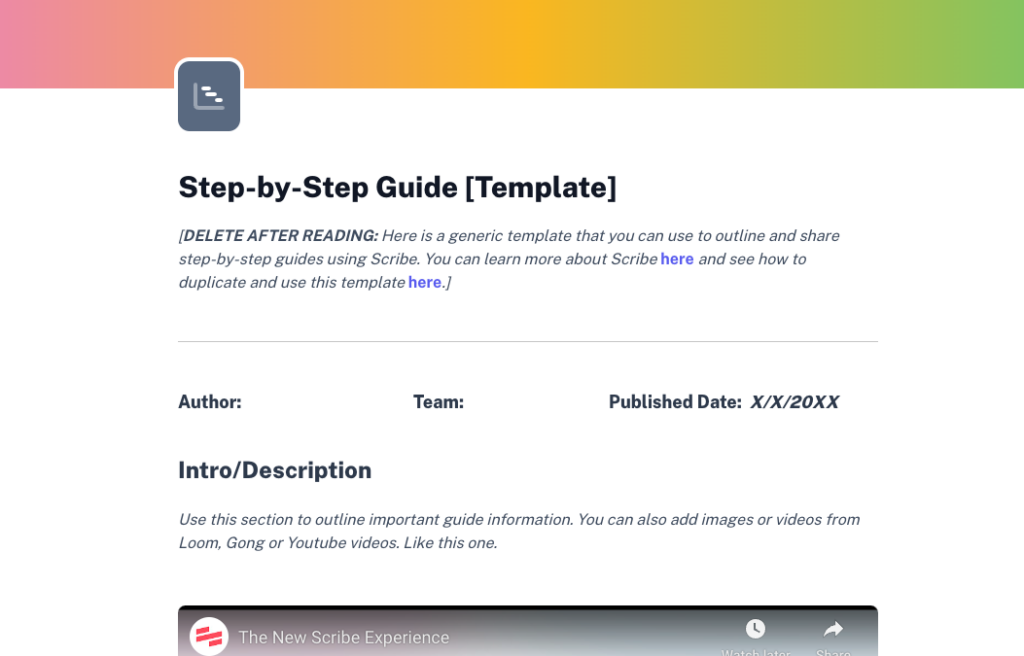
Task: Click the page icon above the title
Action: pos(209,96)
